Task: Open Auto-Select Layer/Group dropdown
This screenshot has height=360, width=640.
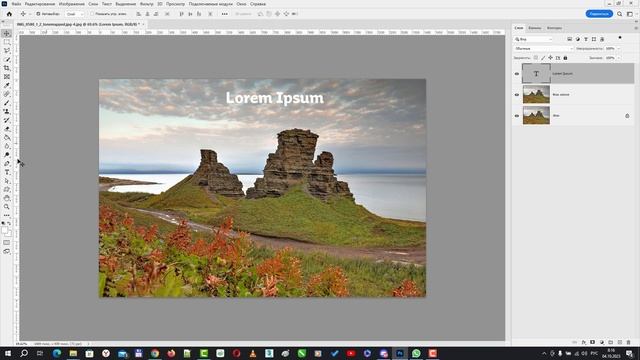Action: (75, 14)
